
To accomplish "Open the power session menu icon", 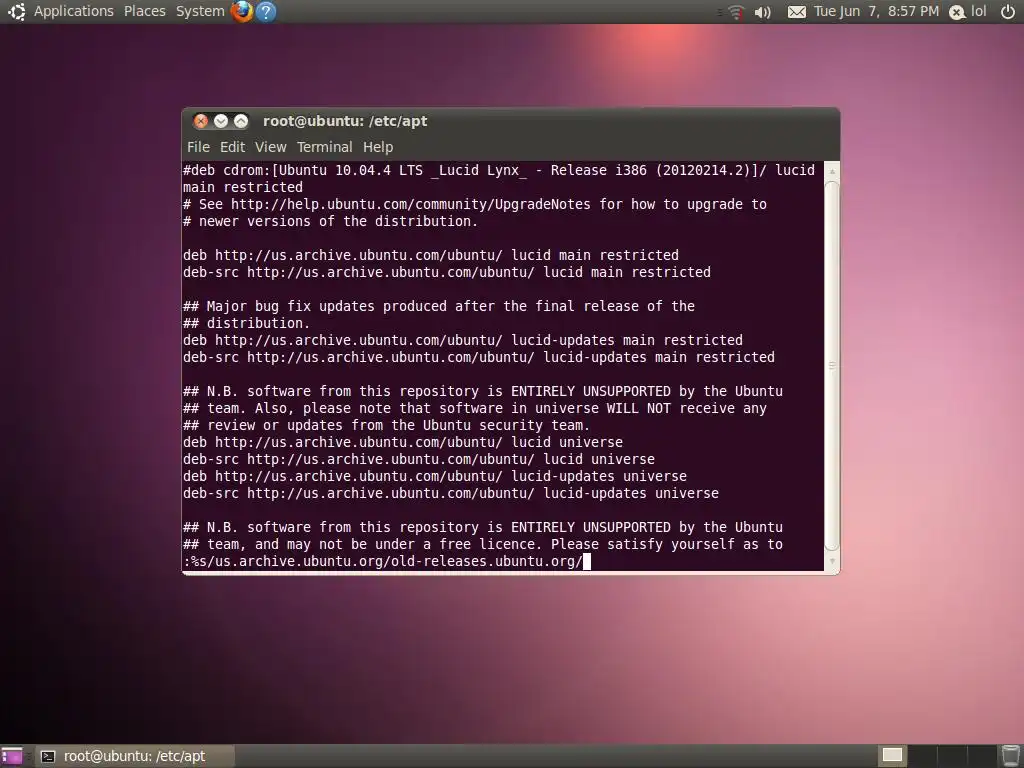I will (x=1008, y=12).
